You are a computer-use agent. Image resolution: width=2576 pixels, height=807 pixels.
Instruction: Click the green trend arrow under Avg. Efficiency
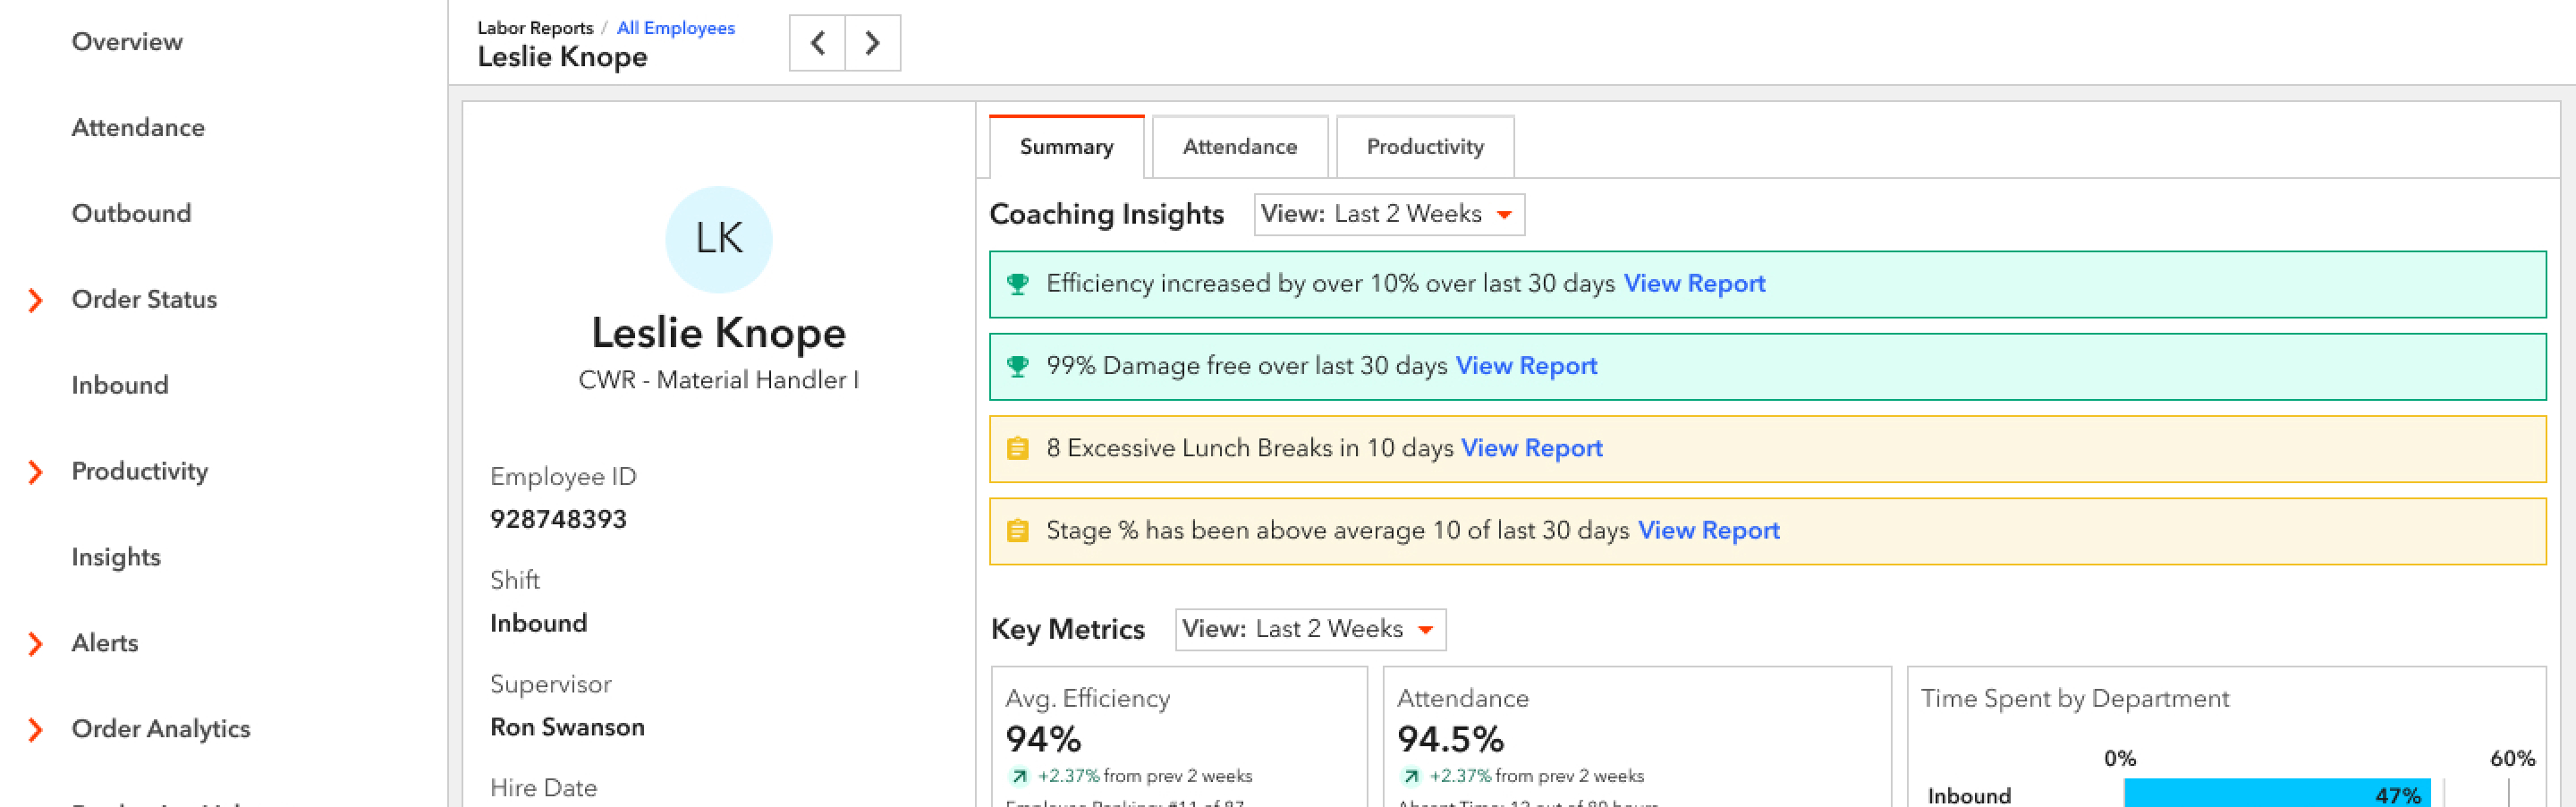(1018, 776)
